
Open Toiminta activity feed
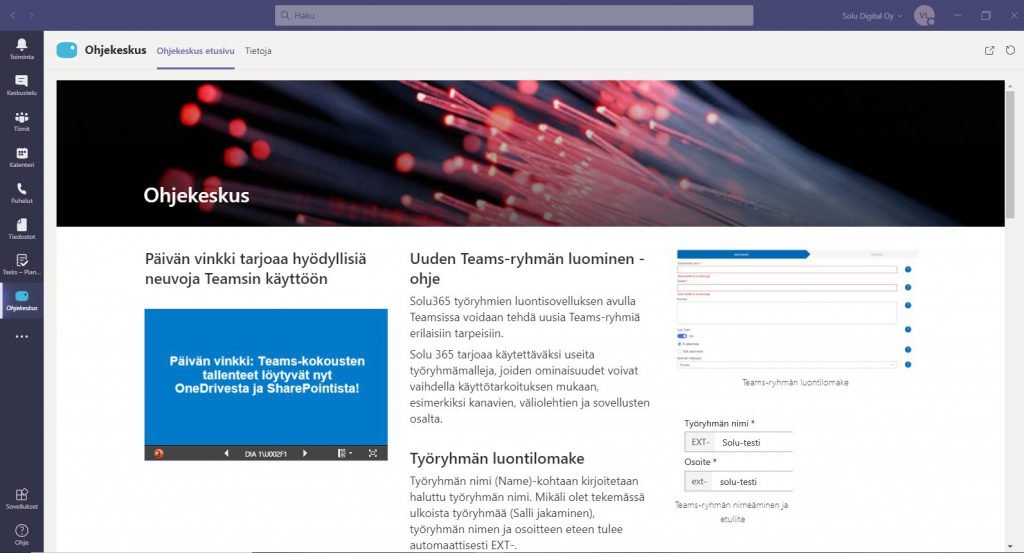[21, 48]
